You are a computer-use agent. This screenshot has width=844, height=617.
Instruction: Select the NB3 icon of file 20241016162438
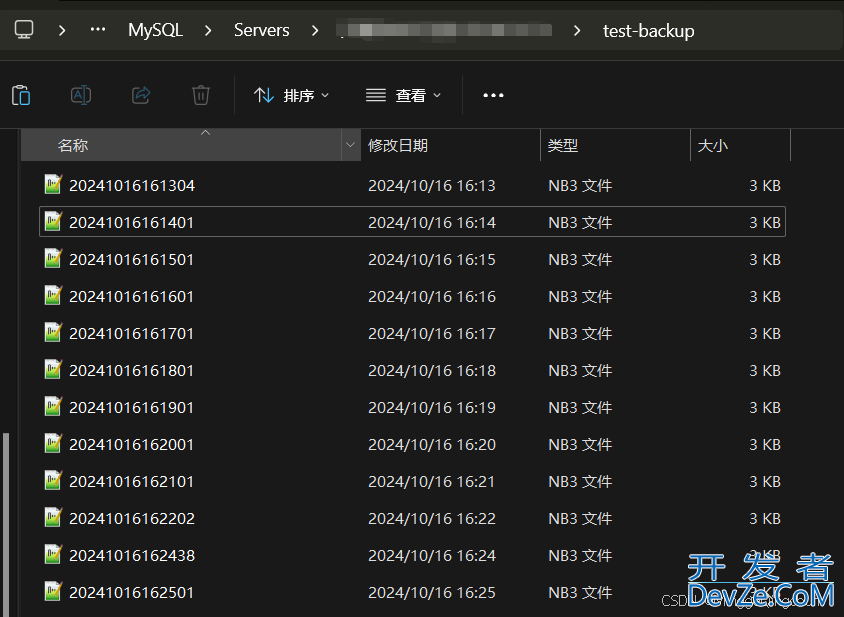click(53, 555)
